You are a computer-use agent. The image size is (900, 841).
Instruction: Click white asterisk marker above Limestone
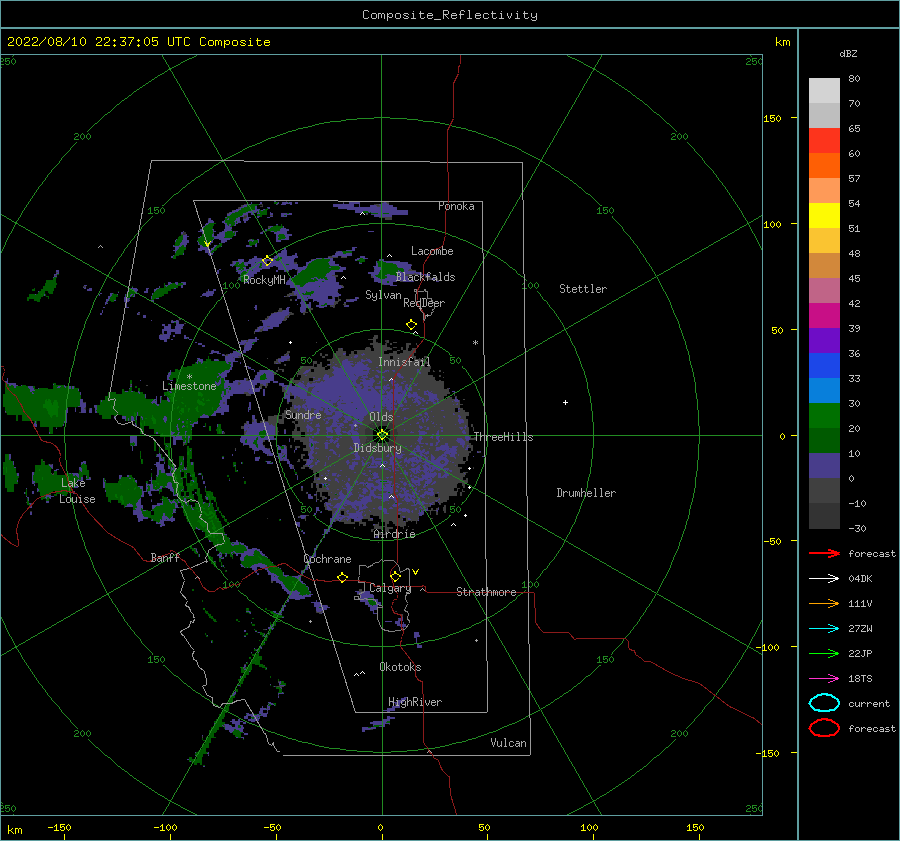pyautogui.click(x=189, y=377)
